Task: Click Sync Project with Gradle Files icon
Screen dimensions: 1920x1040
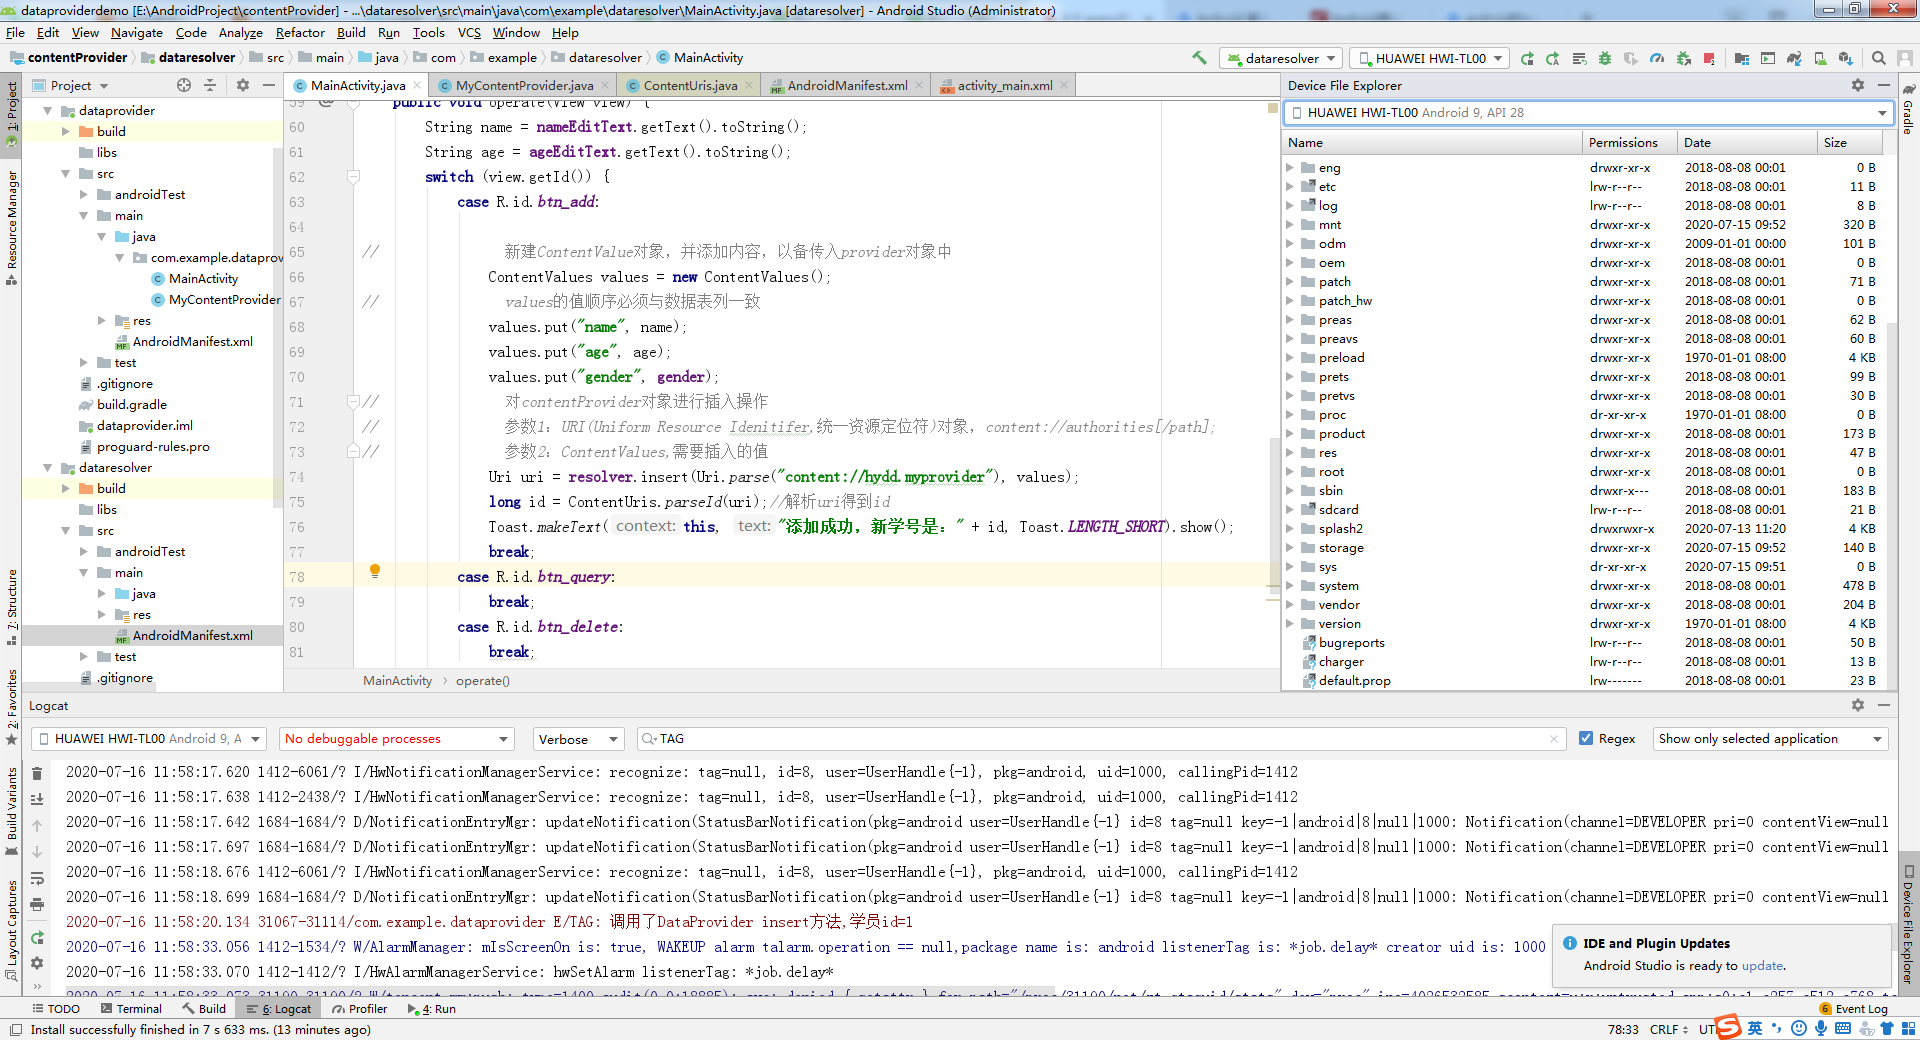Action: click(1794, 58)
